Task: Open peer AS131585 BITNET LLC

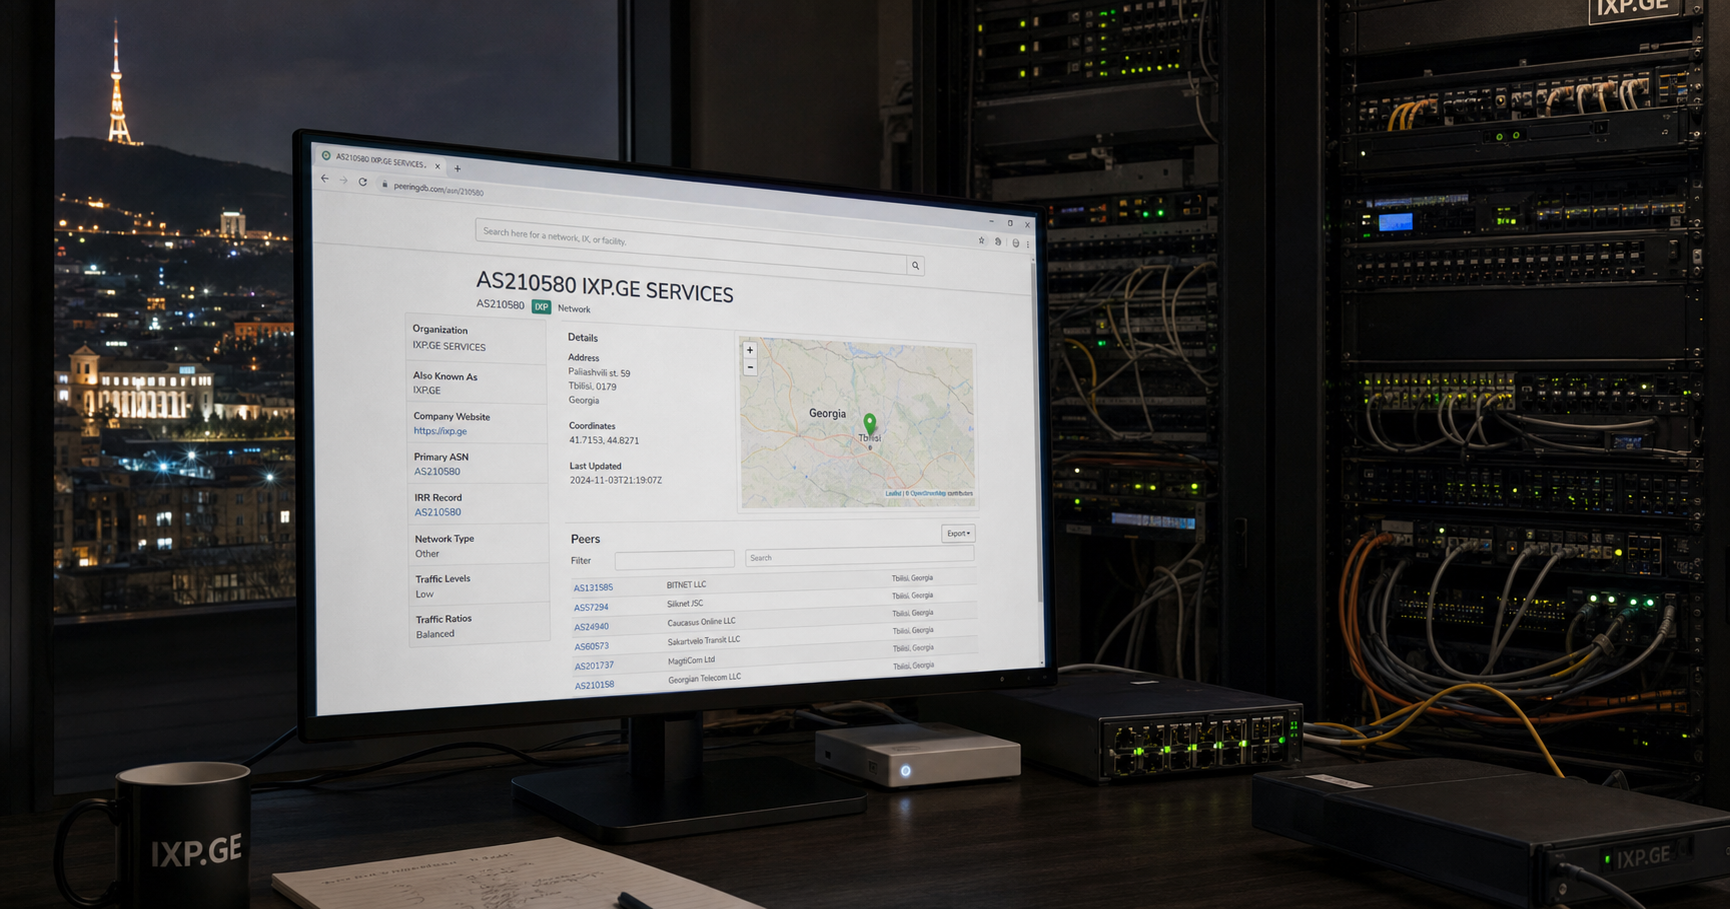Action: (x=593, y=587)
